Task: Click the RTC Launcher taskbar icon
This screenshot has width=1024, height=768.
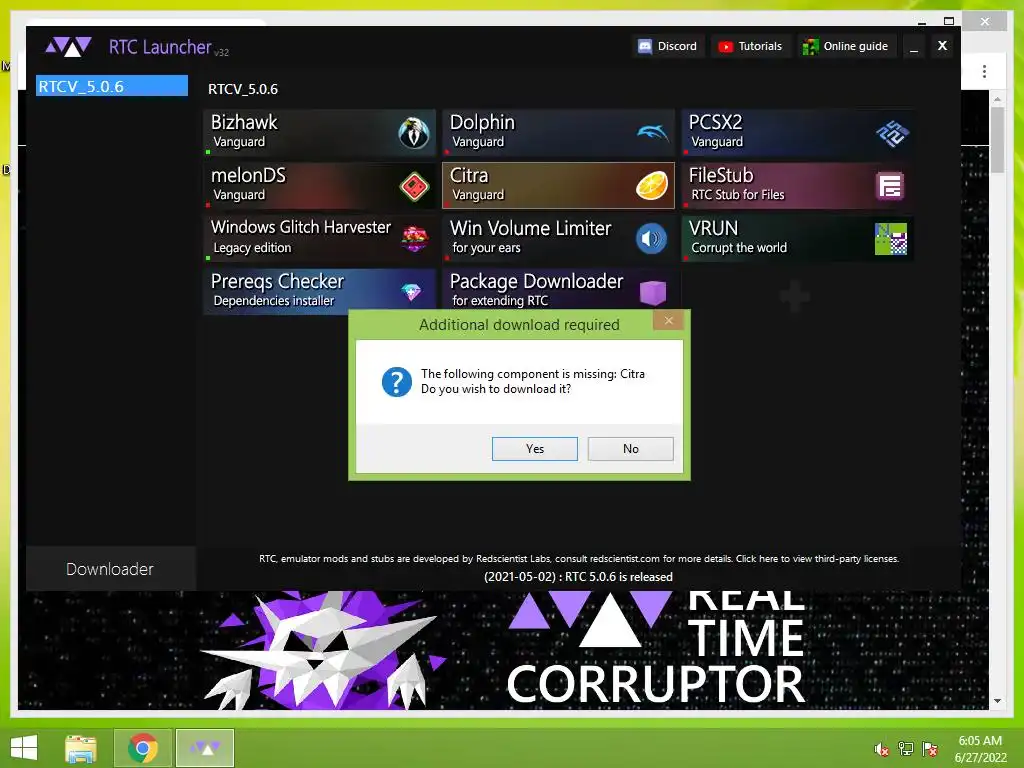Action: (x=205, y=748)
